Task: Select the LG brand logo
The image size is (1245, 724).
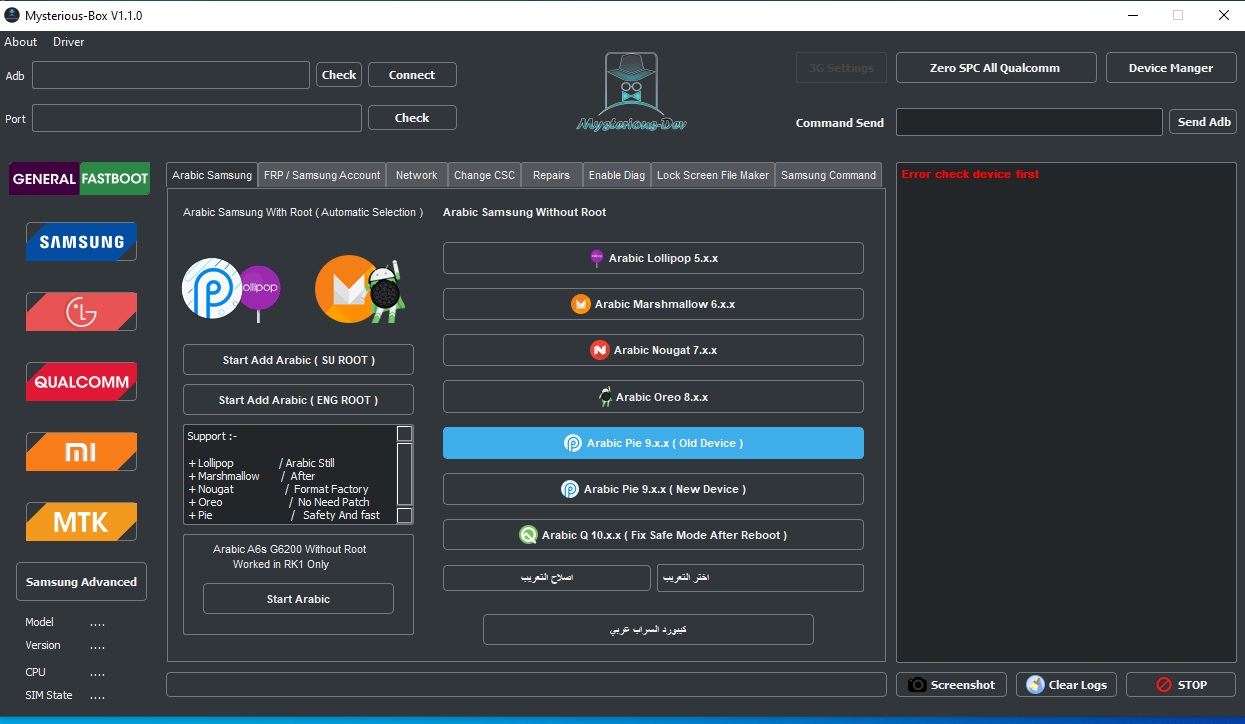Action: click(x=81, y=312)
